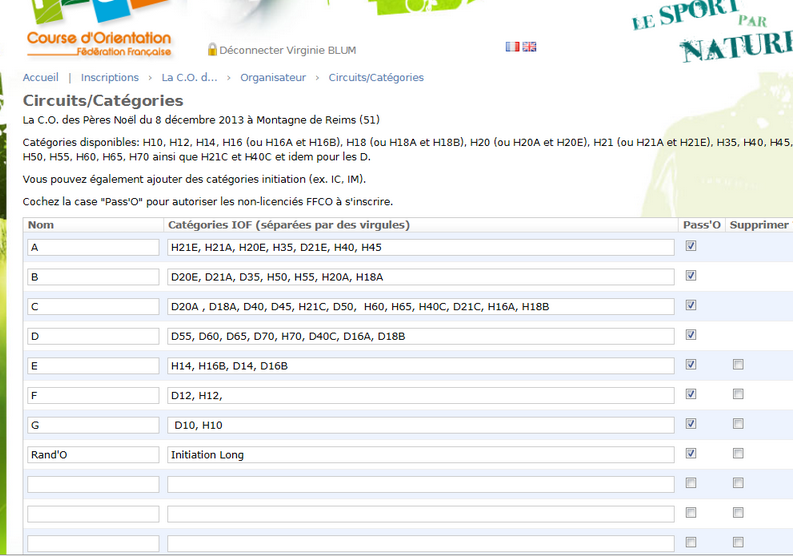Open the Organisateur breadcrumb link
Screen dimensions: 793x556
(x=273, y=77)
